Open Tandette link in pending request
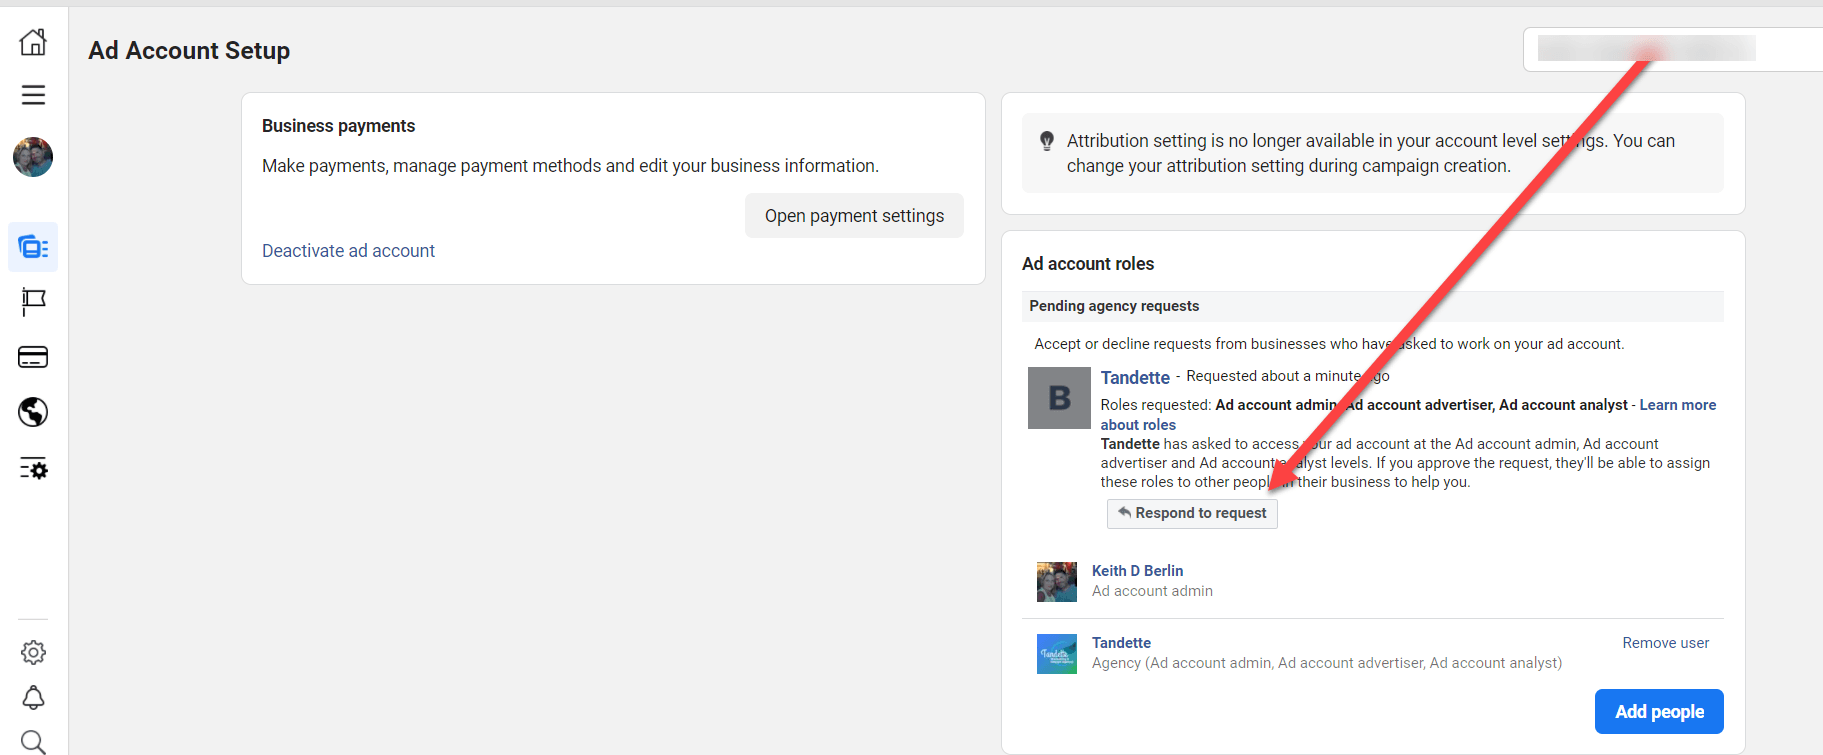Screen dimensions: 1823x755 pyautogui.click(x=1135, y=377)
